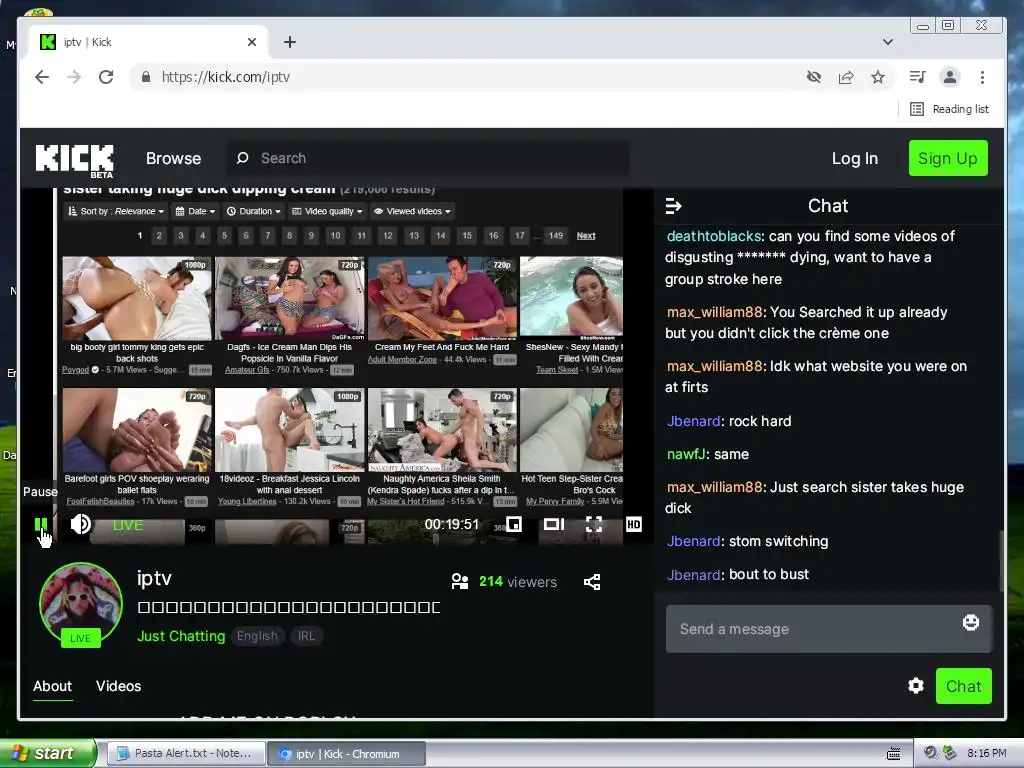Go back in the browser

pos(42,77)
